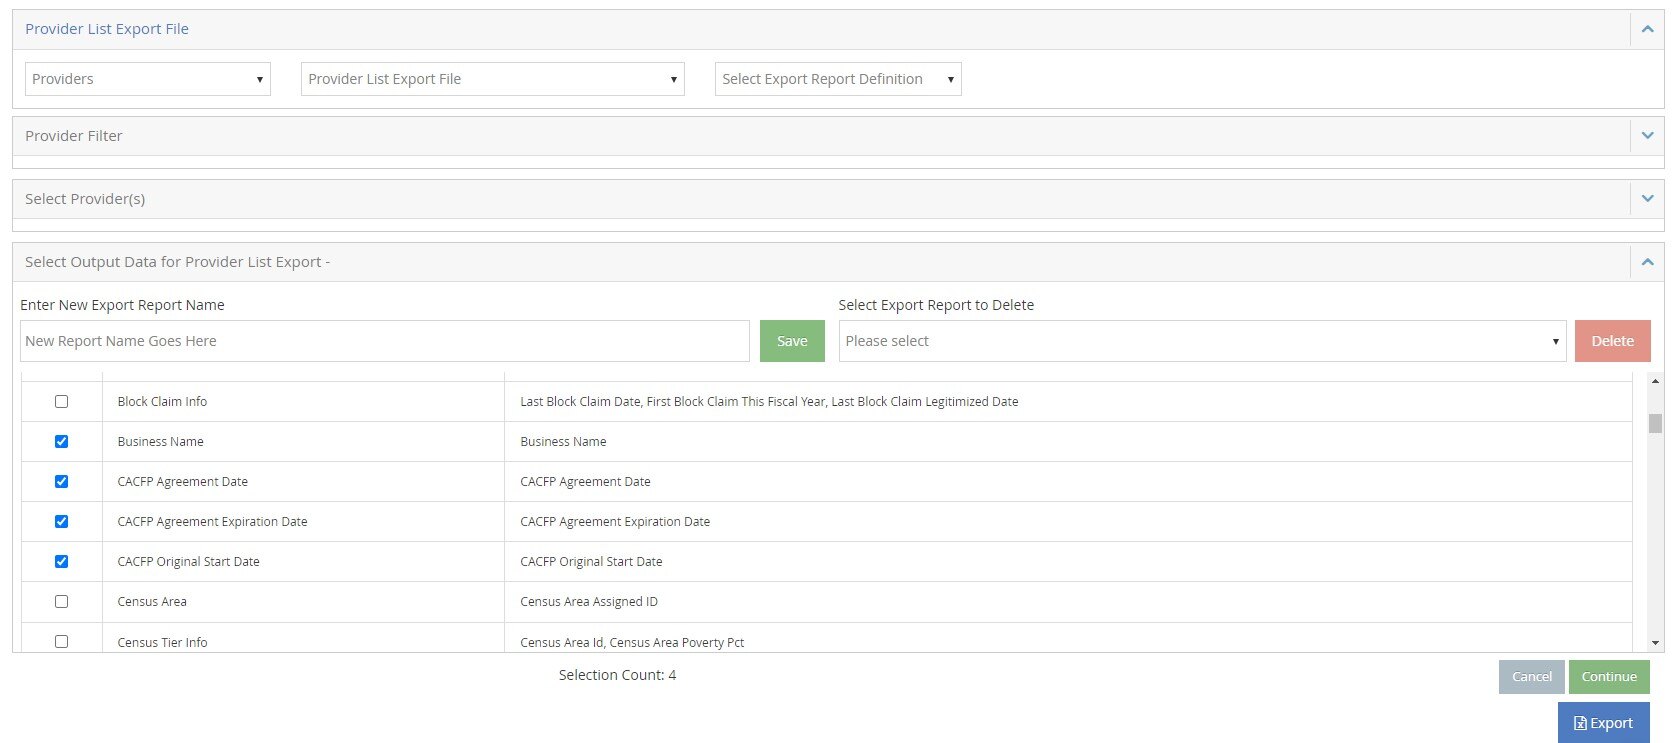Open Select Export Report to Delete dropdown
The image size is (1673, 743).
click(1201, 341)
